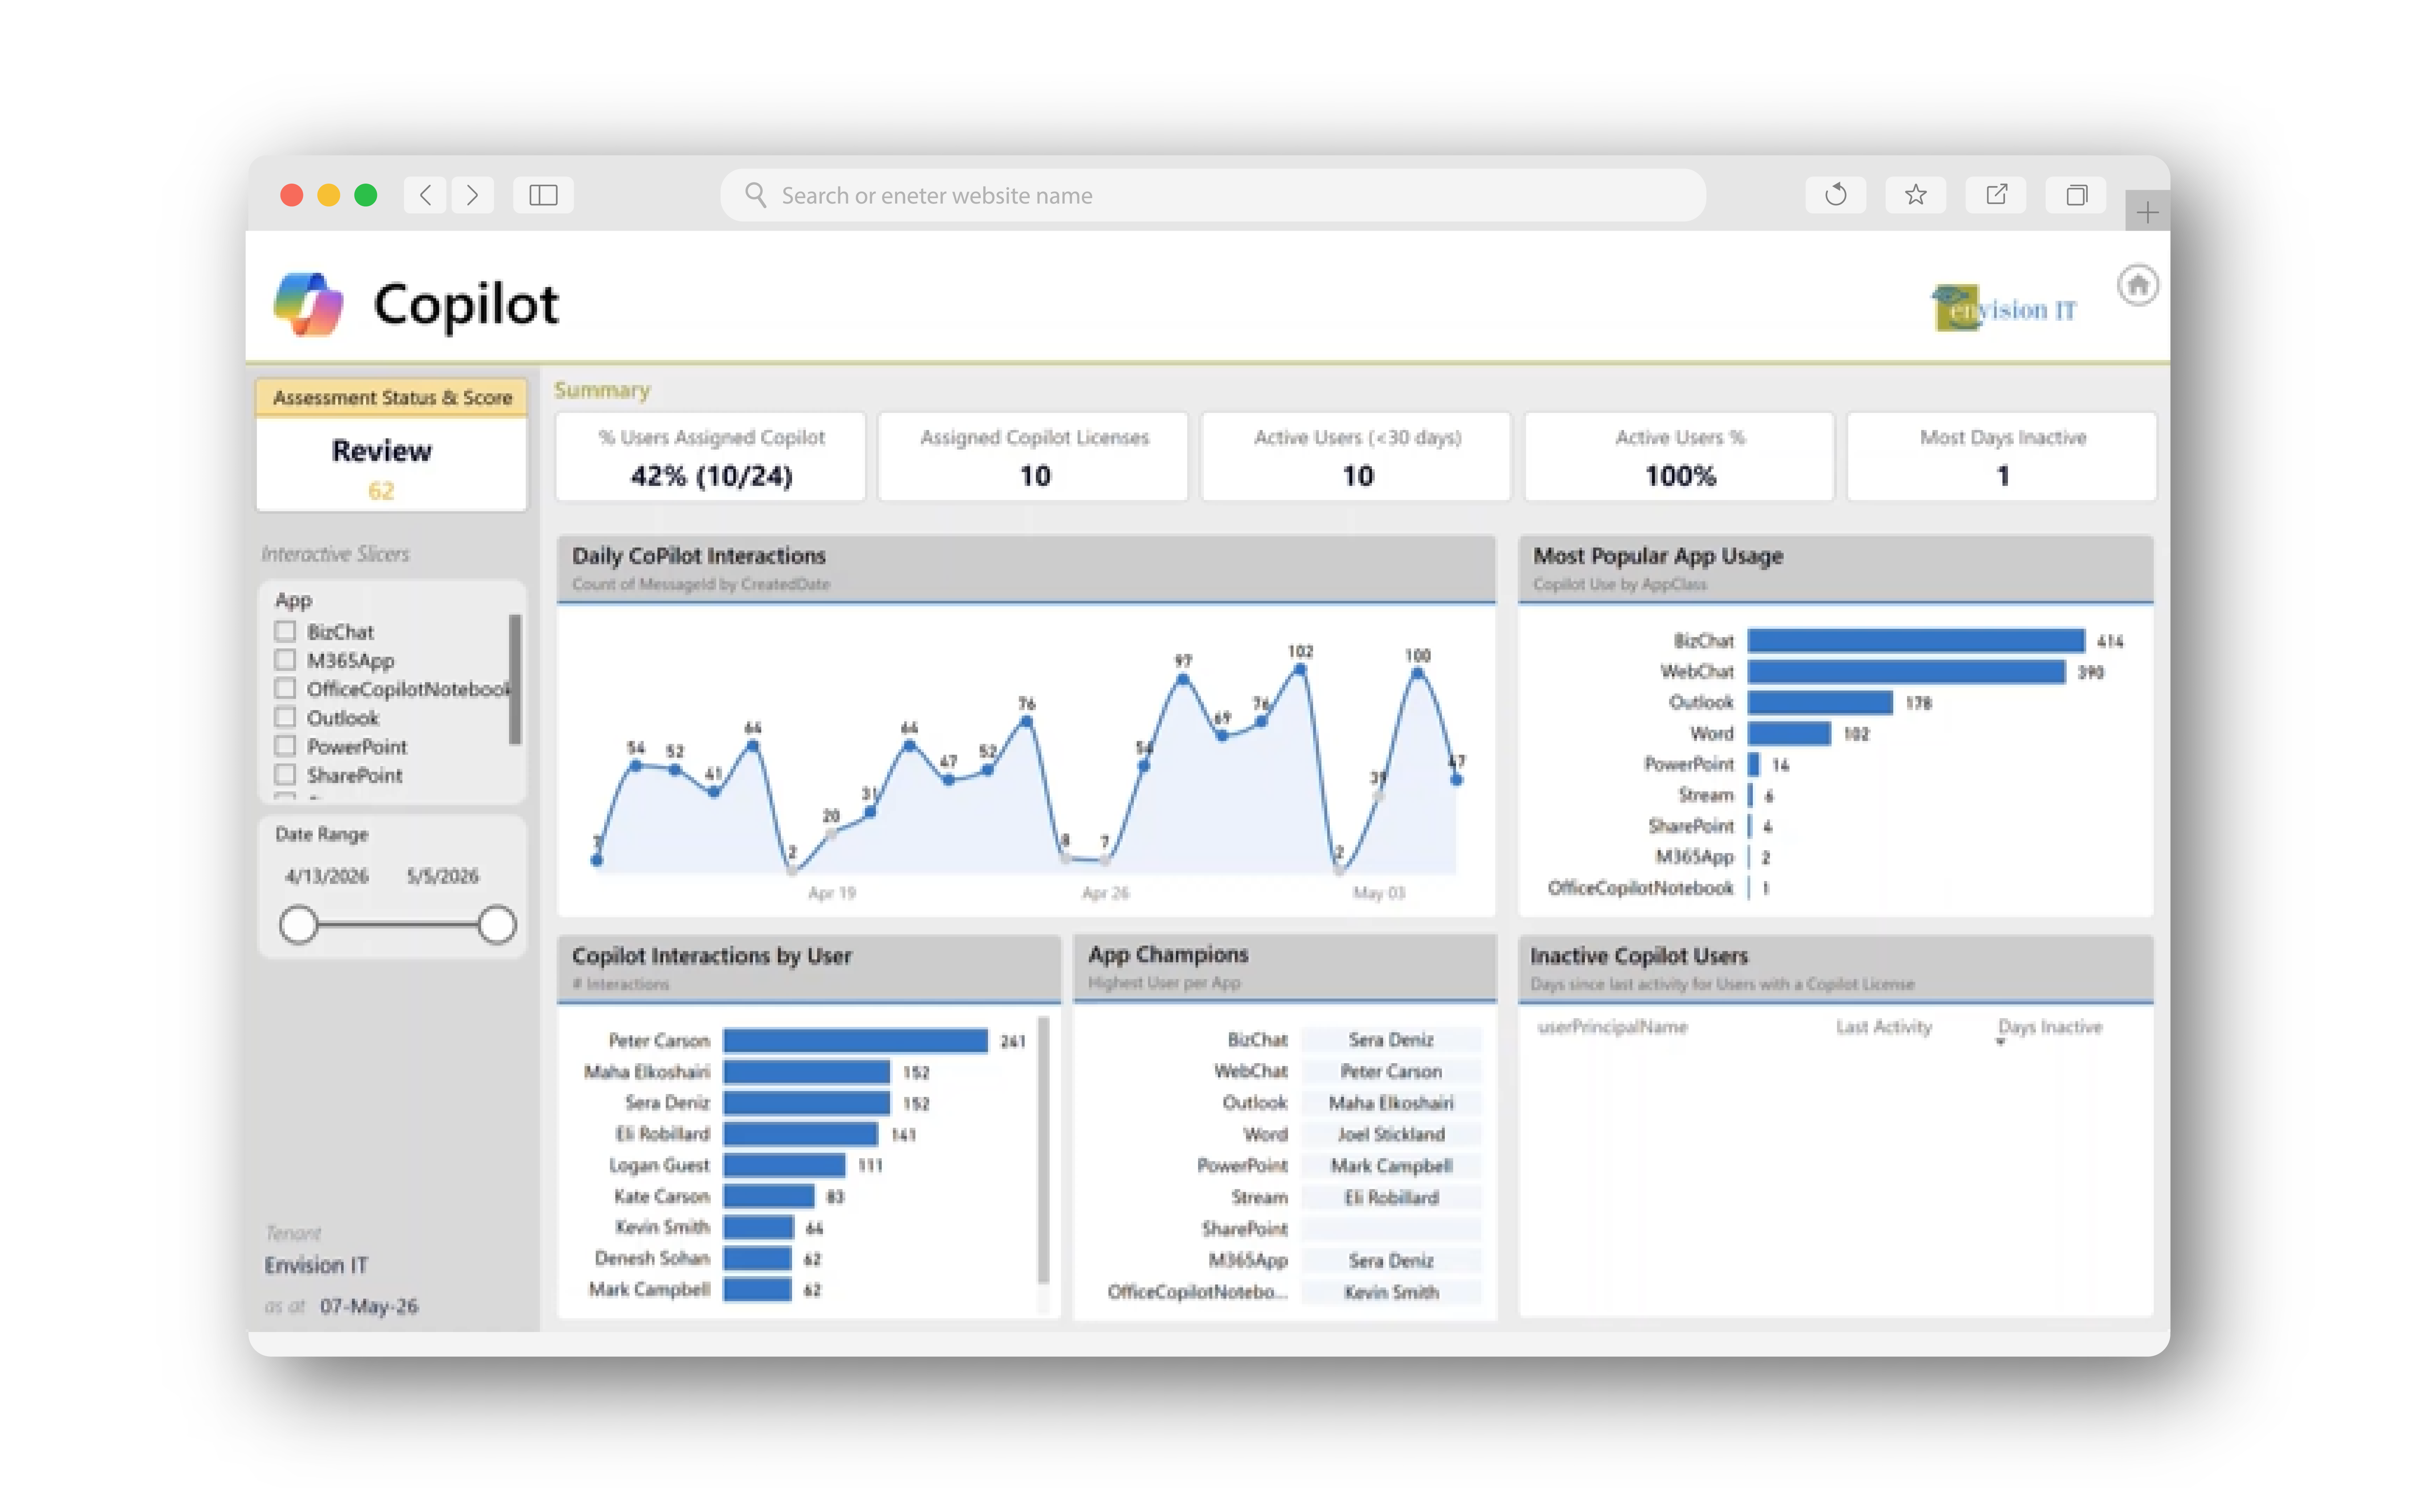Check the M365App app filter
This screenshot has height=1512, width=2419.
(285, 660)
